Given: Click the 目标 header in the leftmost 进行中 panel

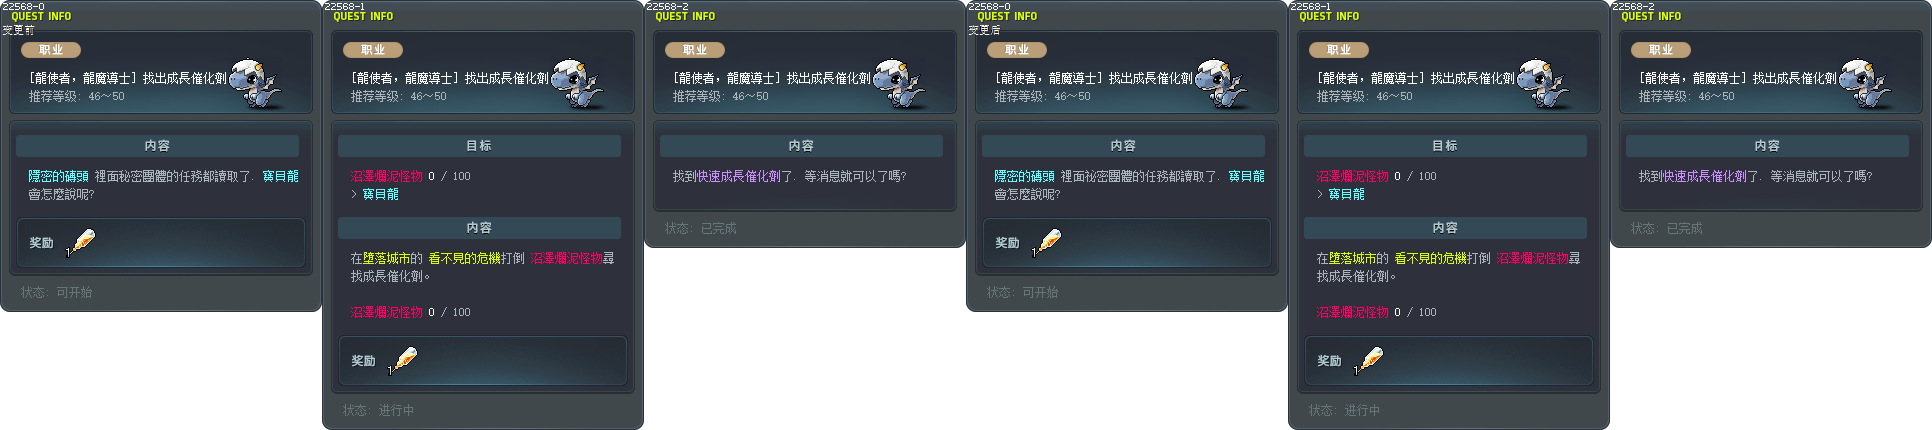Looking at the screenshot, I should click(479, 146).
